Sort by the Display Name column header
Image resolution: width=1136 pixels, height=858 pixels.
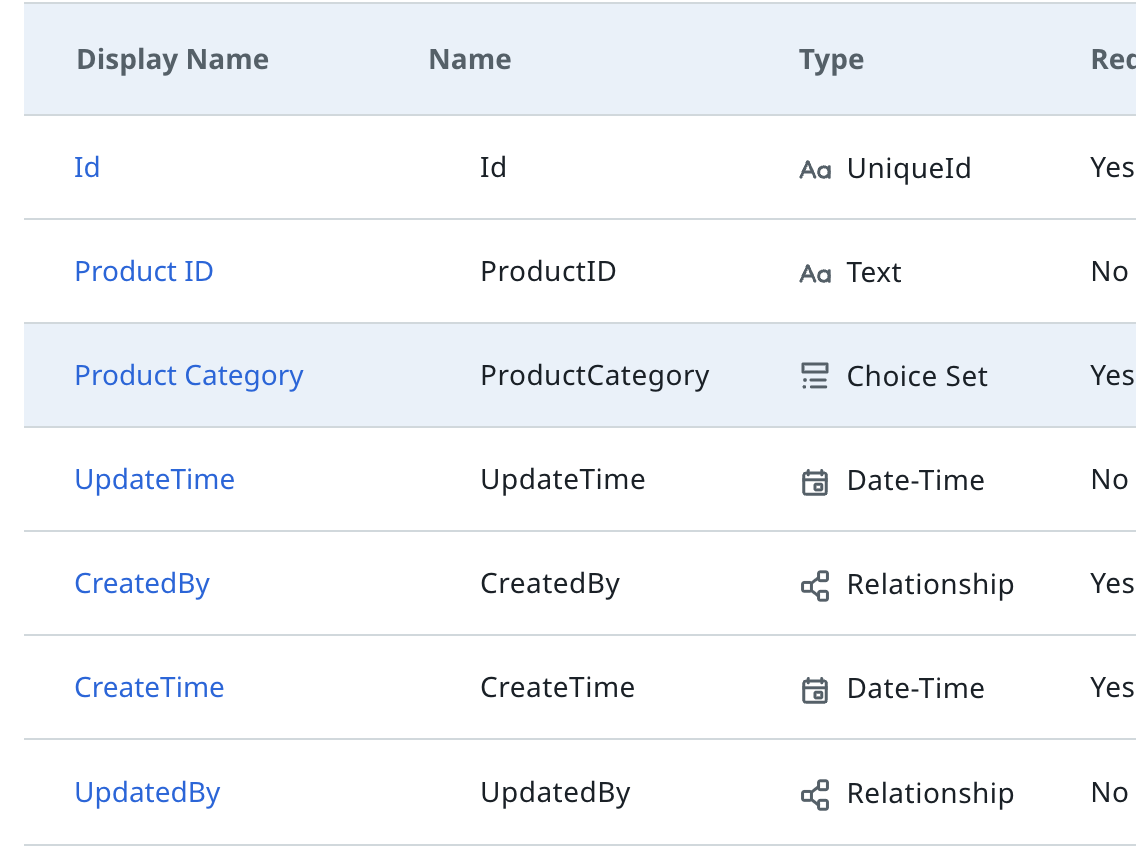[x=172, y=59]
